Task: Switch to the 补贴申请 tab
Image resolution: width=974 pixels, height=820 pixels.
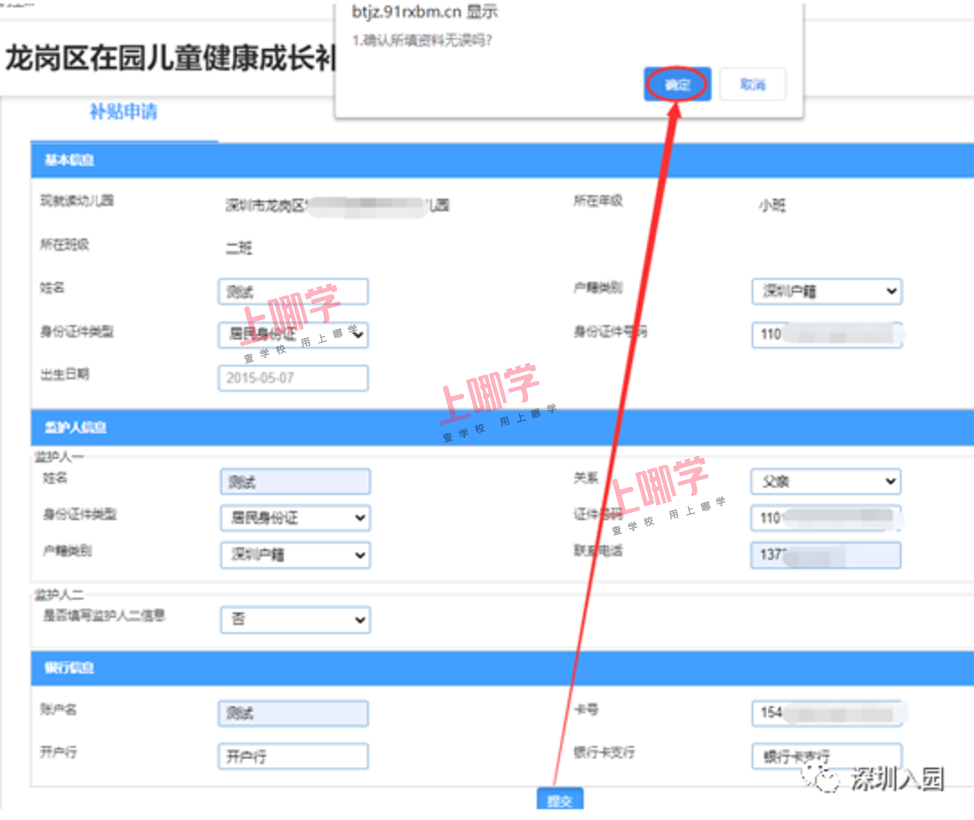Action: tap(123, 112)
